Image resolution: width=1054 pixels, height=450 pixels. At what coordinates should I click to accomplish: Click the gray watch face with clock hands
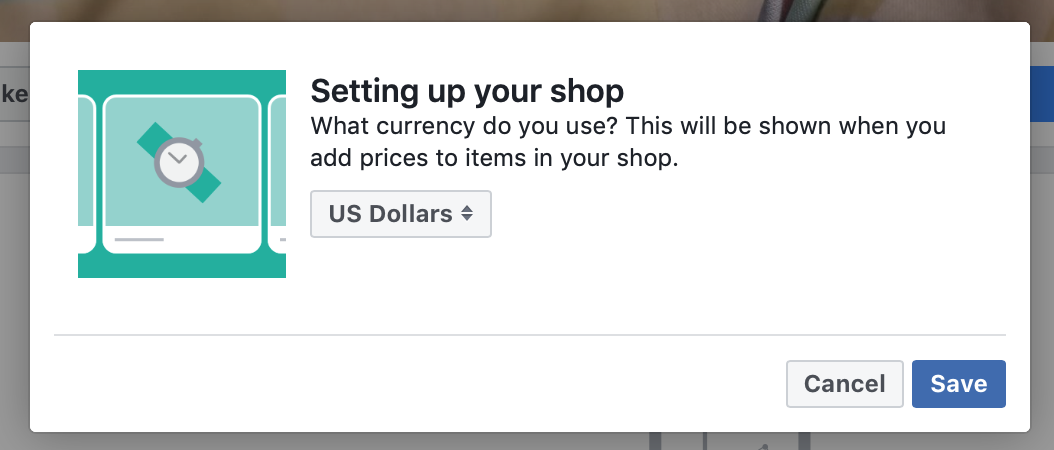[x=179, y=162]
